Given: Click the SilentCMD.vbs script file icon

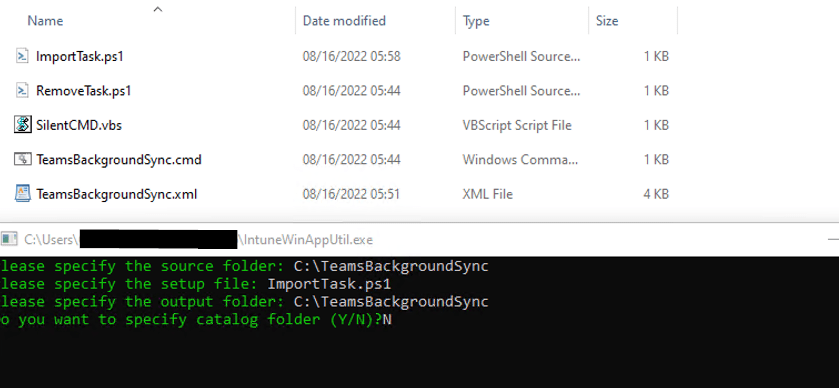Looking at the screenshot, I should click(x=22, y=125).
